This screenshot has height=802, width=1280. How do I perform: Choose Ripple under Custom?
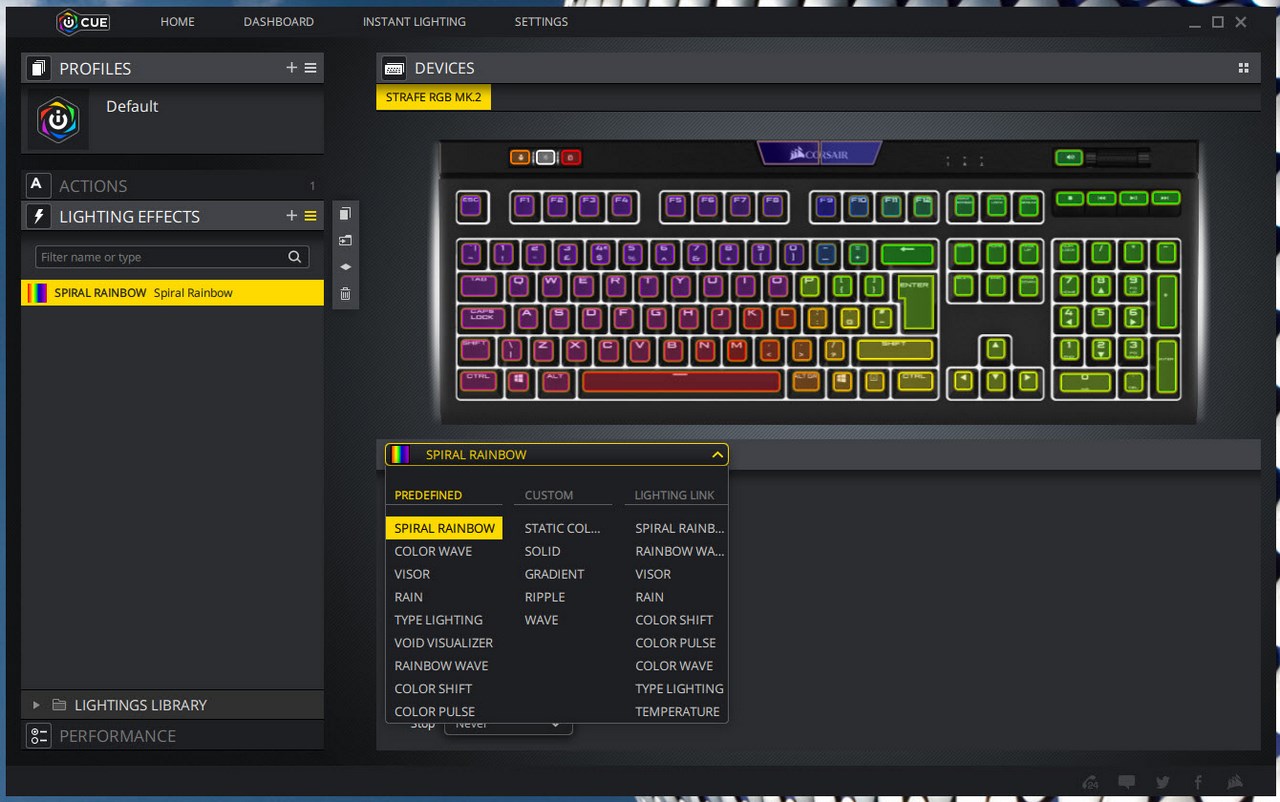pos(545,597)
